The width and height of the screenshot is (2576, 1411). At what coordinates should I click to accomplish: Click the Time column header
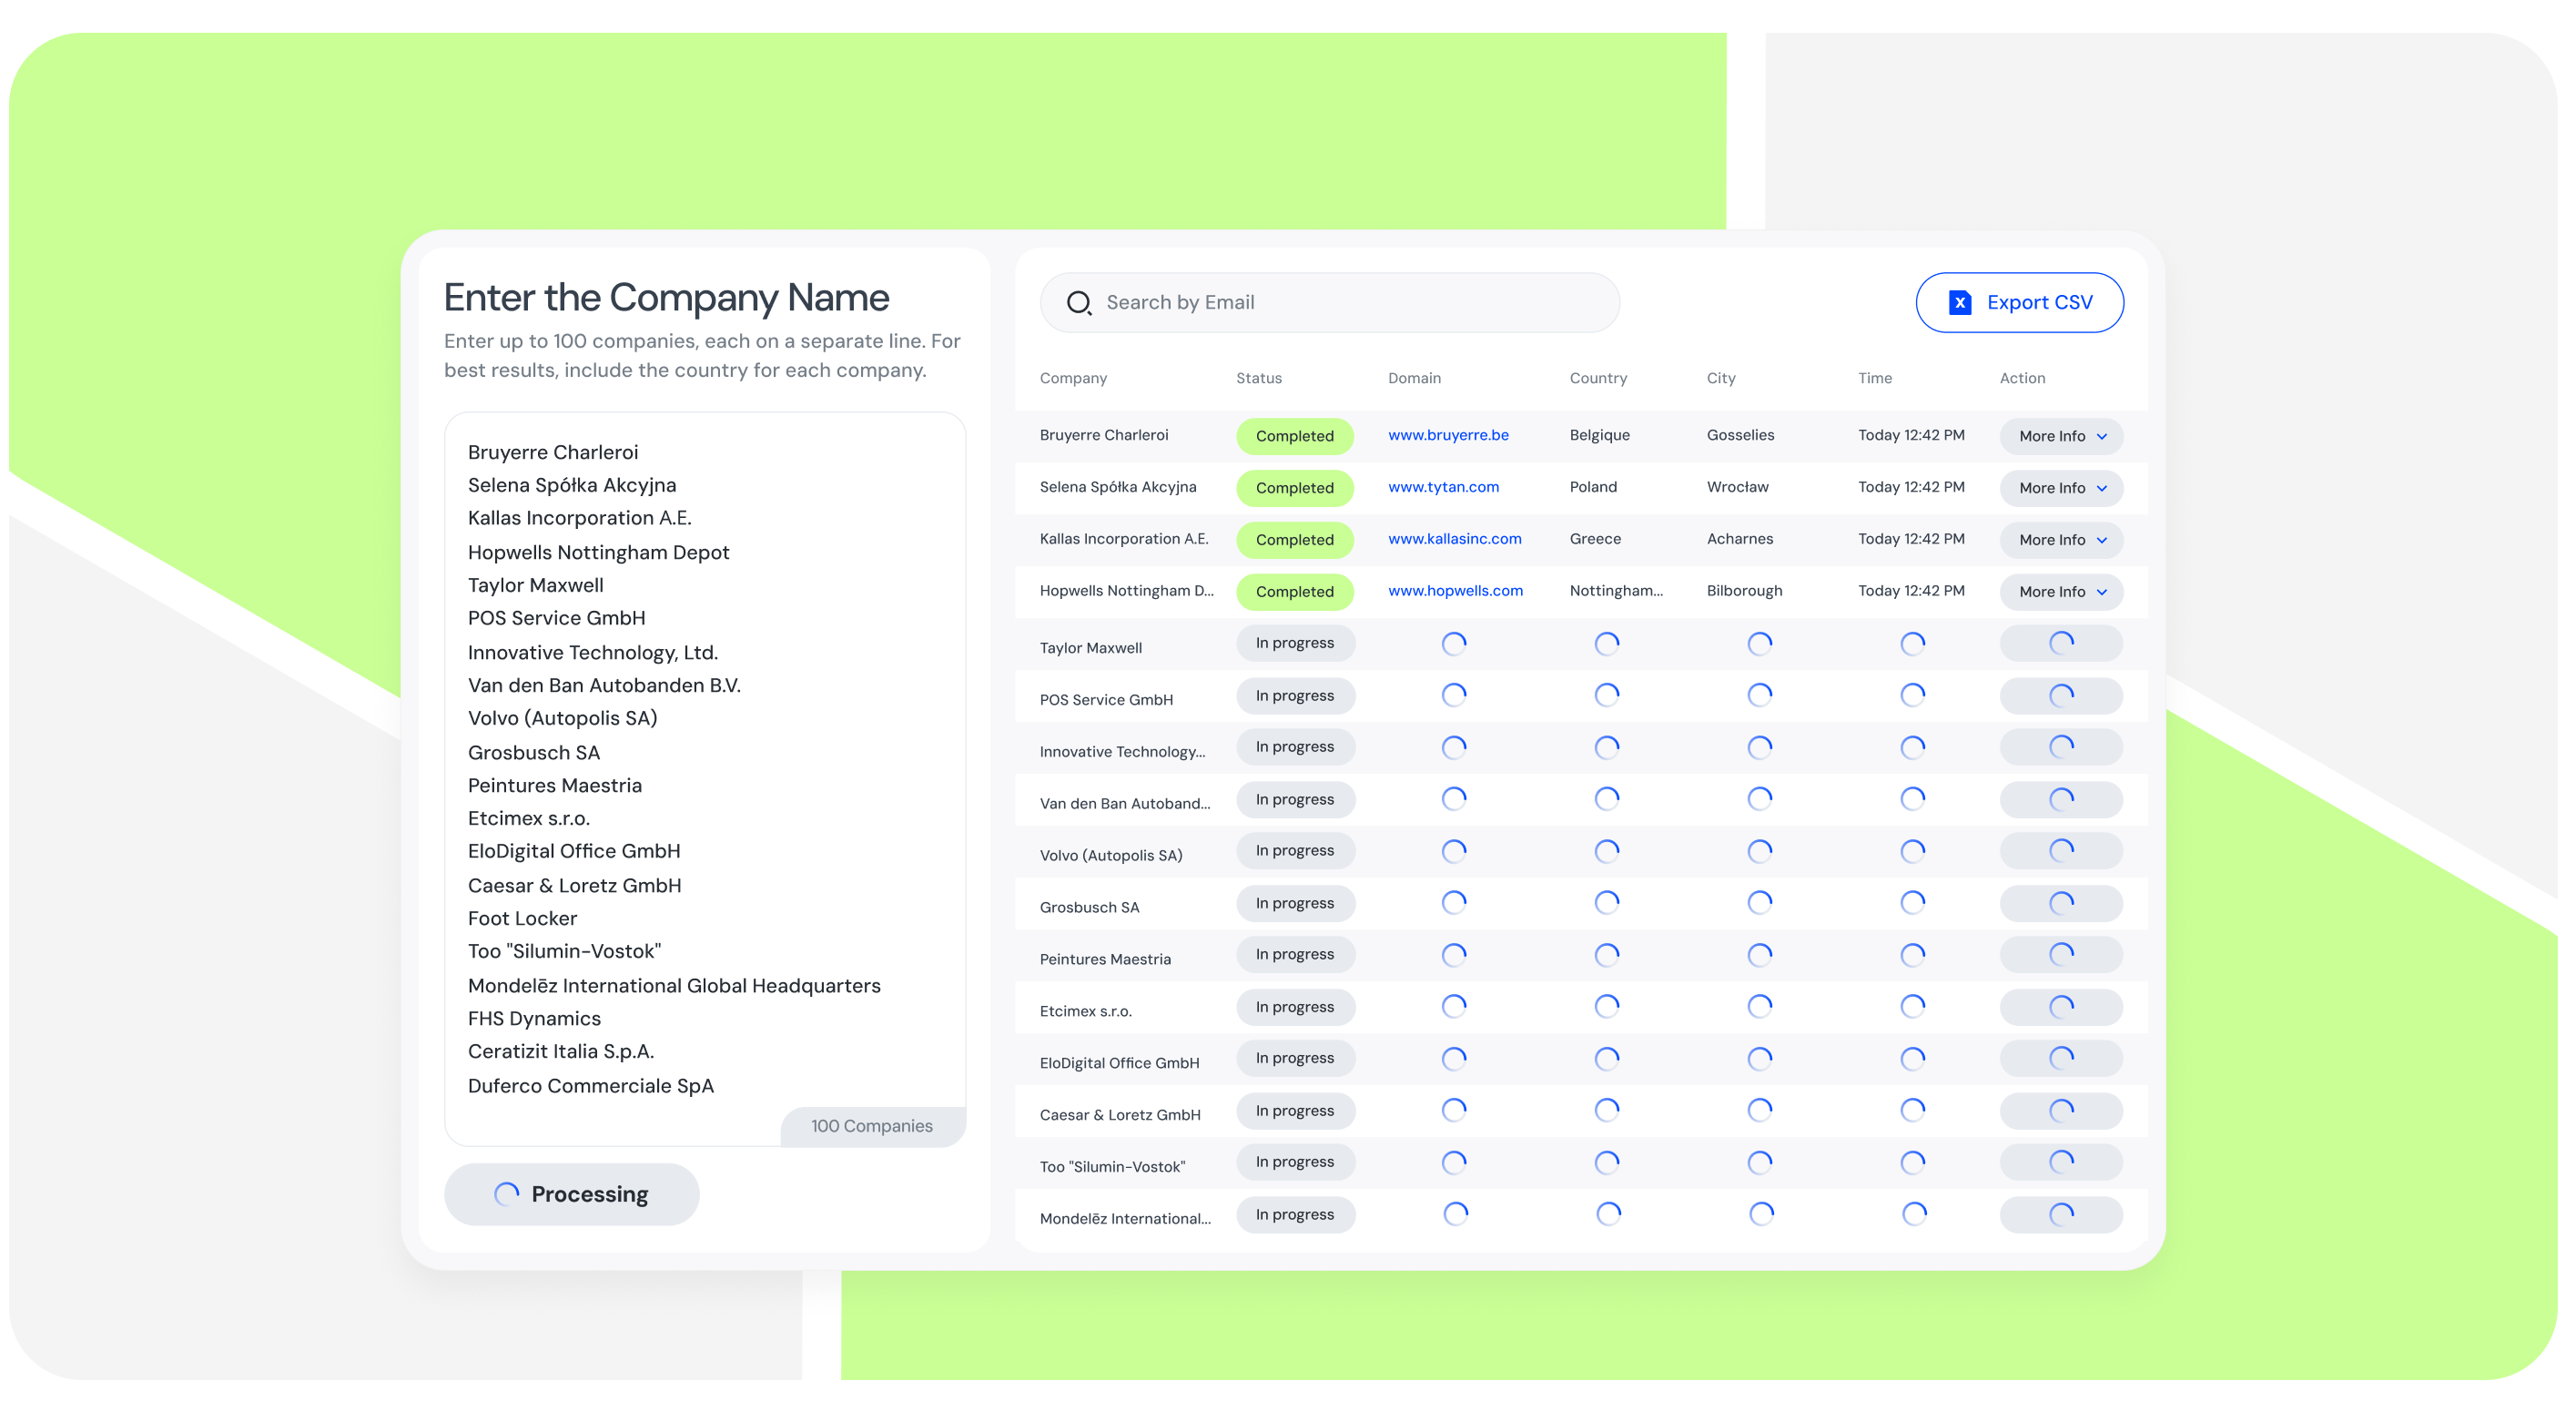pos(1874,378)
